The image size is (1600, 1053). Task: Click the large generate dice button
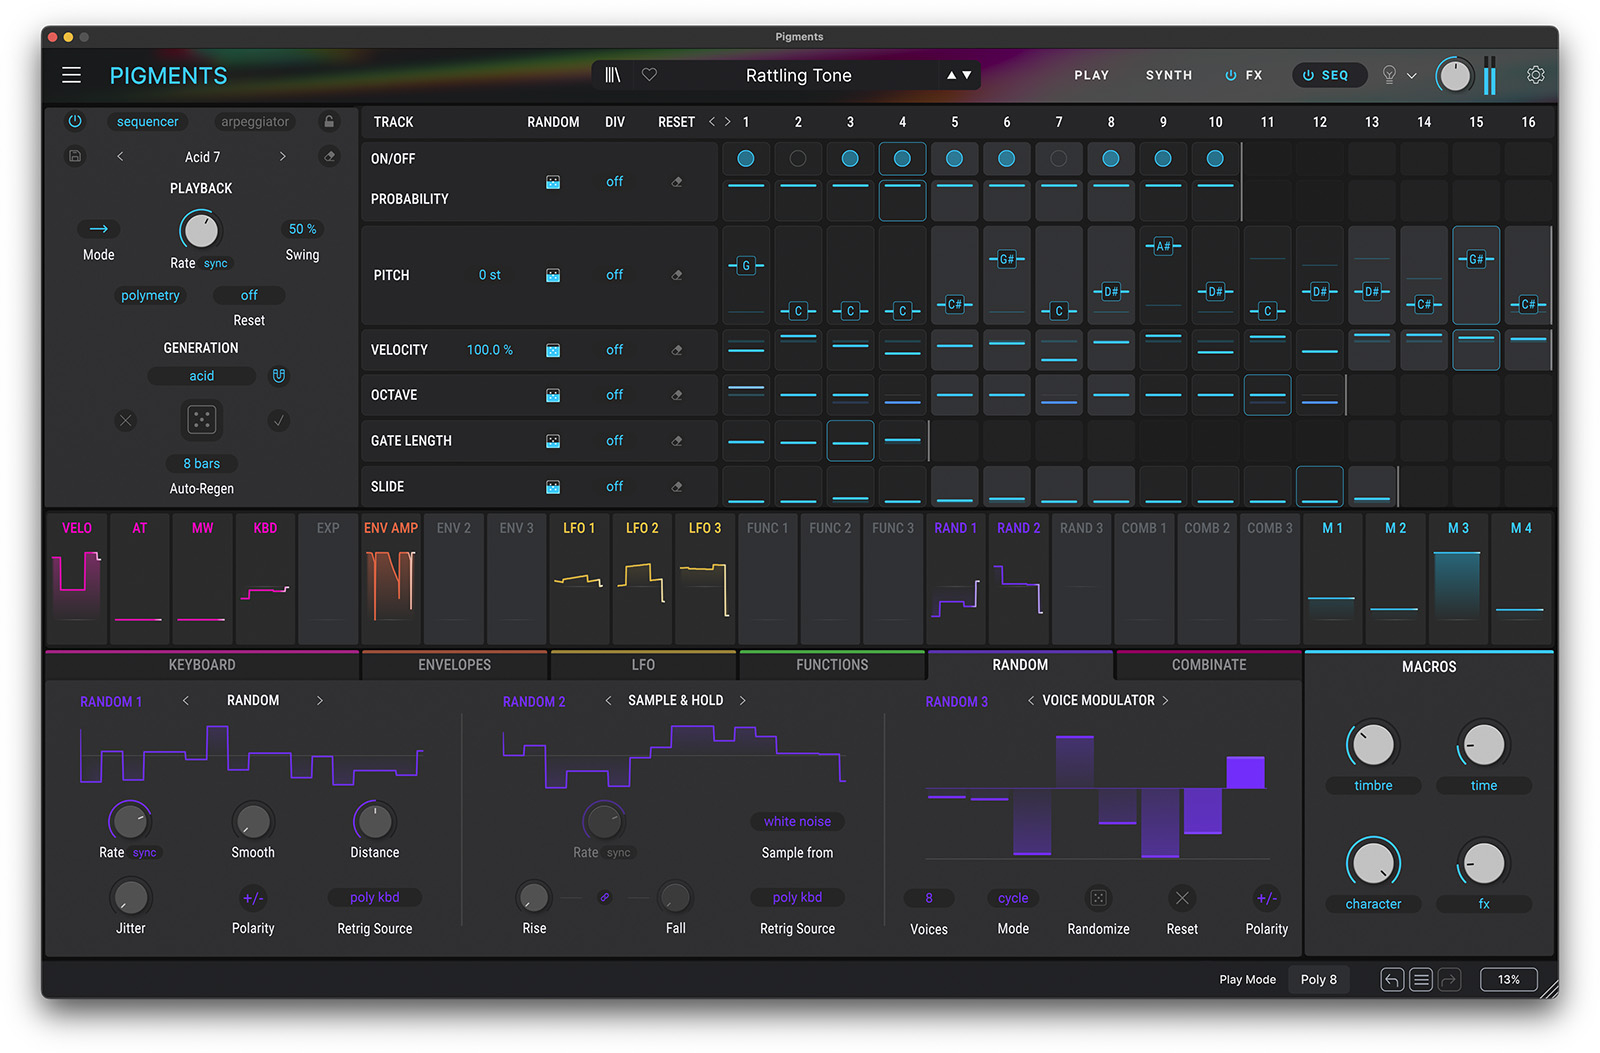pyautogui.click(x=201, y=420)
